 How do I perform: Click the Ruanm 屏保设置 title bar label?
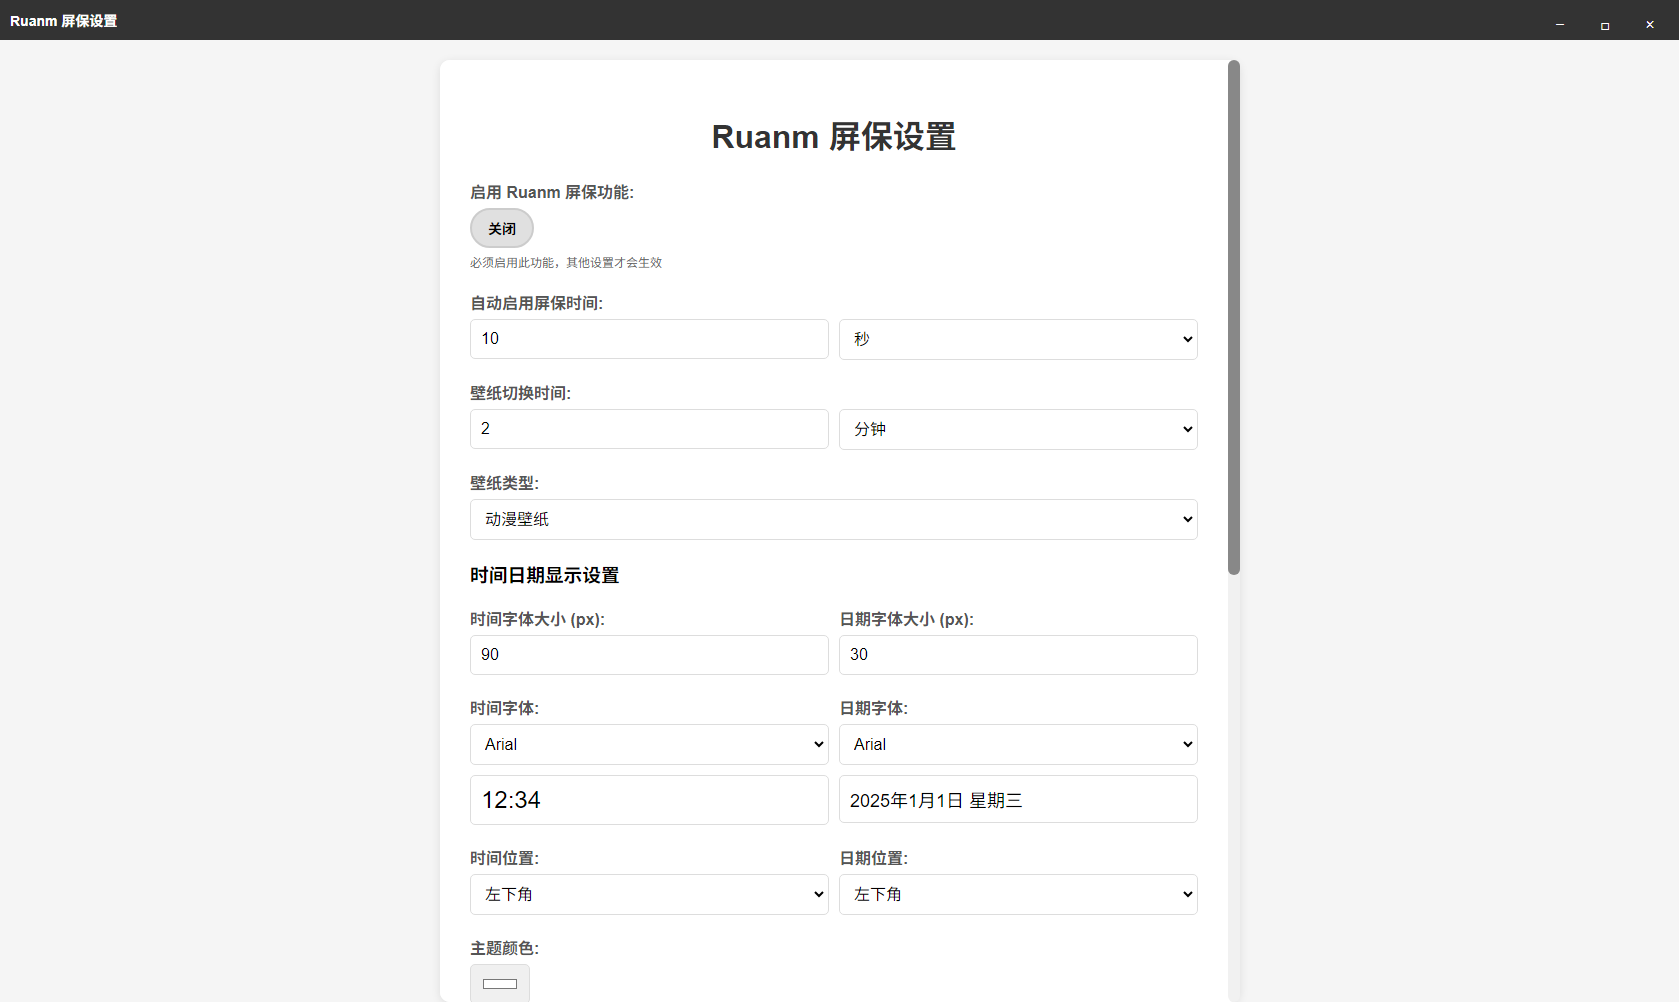[64, 20]
